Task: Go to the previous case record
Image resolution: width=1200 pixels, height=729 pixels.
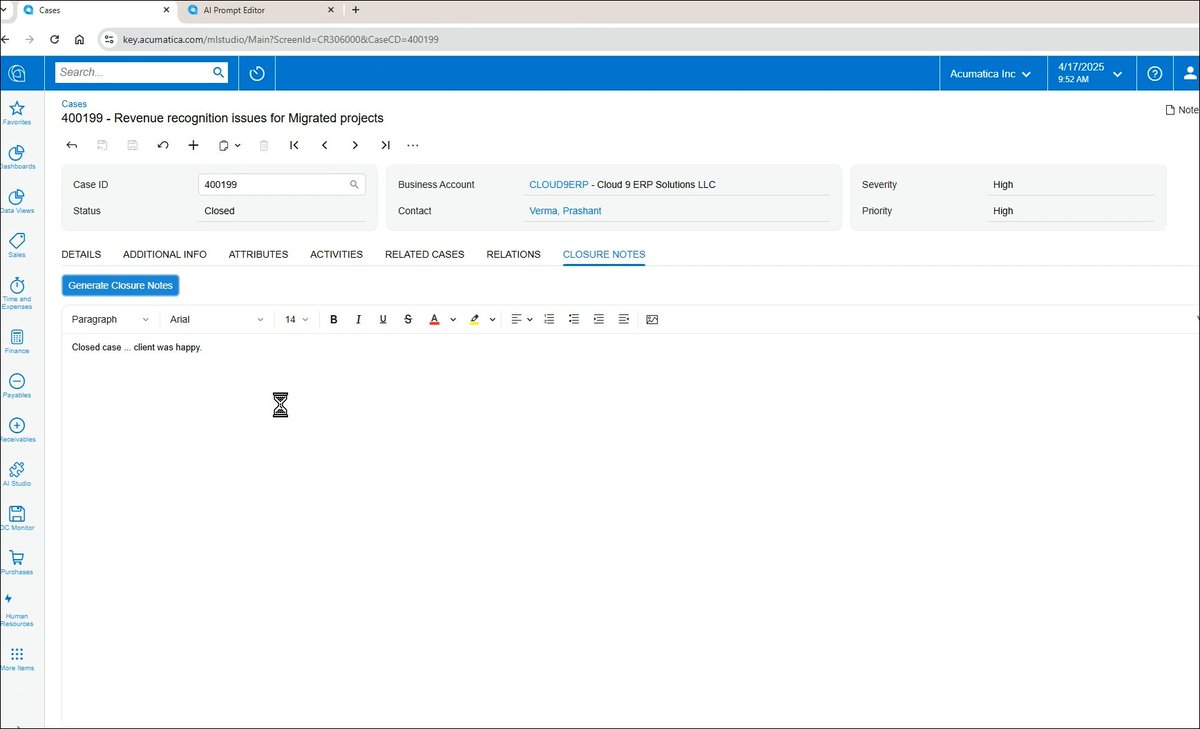Action: (x=325, y=145)
